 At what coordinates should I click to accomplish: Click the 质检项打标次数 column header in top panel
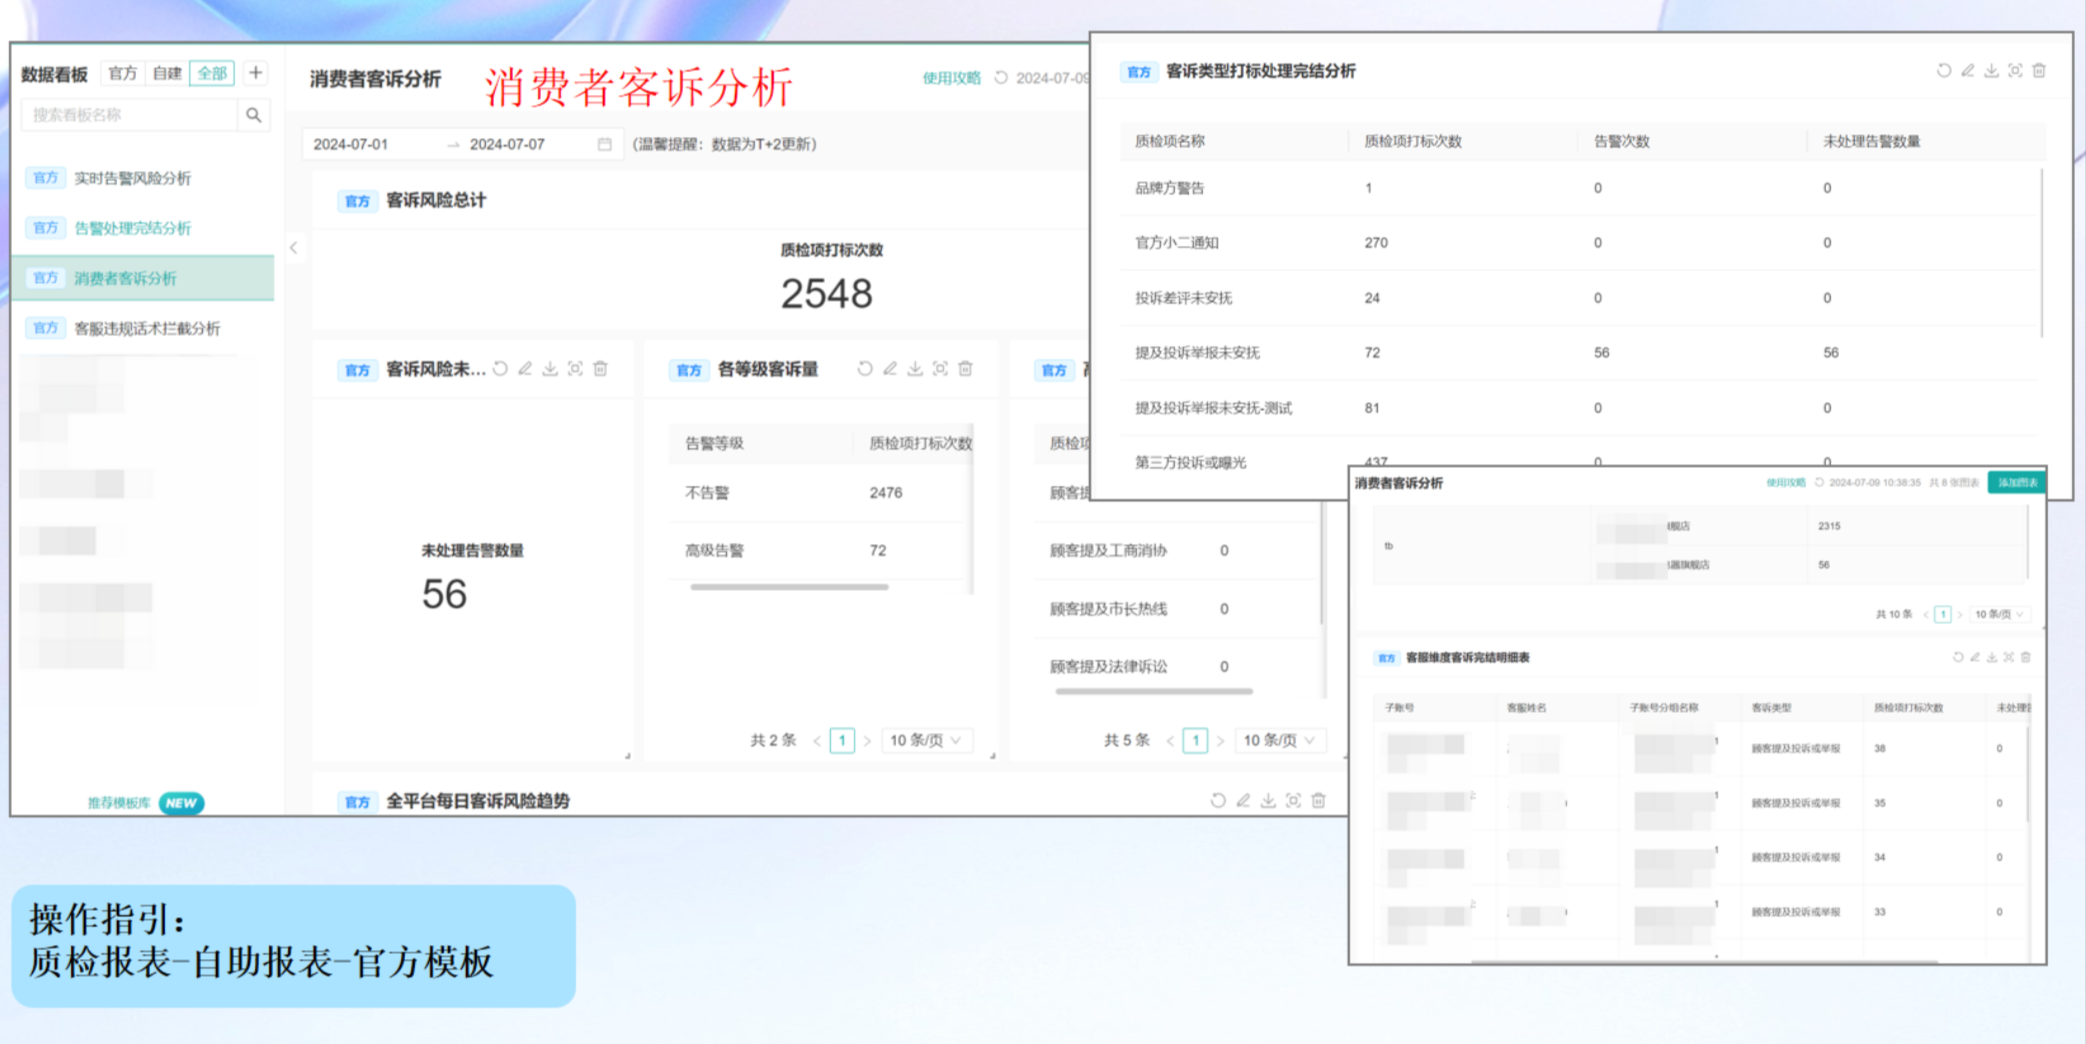(1413, 141)
